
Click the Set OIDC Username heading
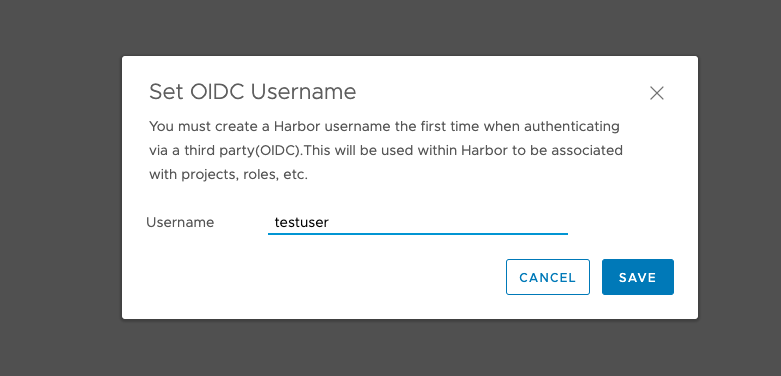[x=253, y=92]
